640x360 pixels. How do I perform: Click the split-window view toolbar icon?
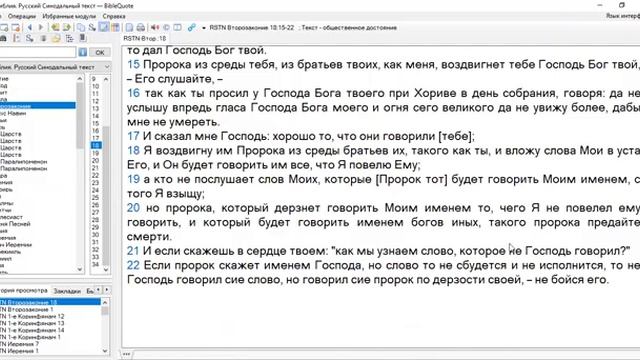(178, 27)
